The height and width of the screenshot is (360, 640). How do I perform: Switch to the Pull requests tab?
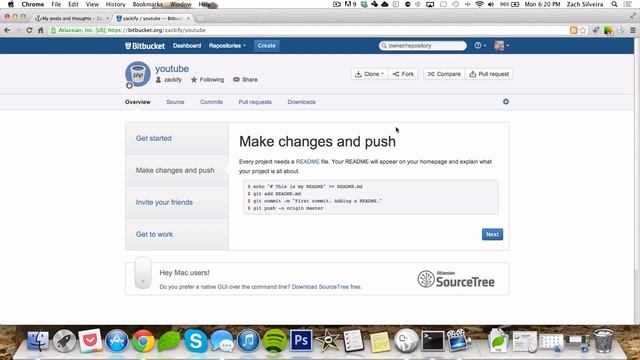point(255,102)
